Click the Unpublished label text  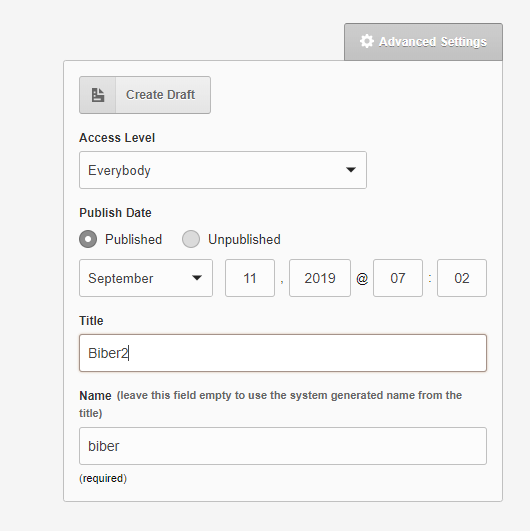244,239
